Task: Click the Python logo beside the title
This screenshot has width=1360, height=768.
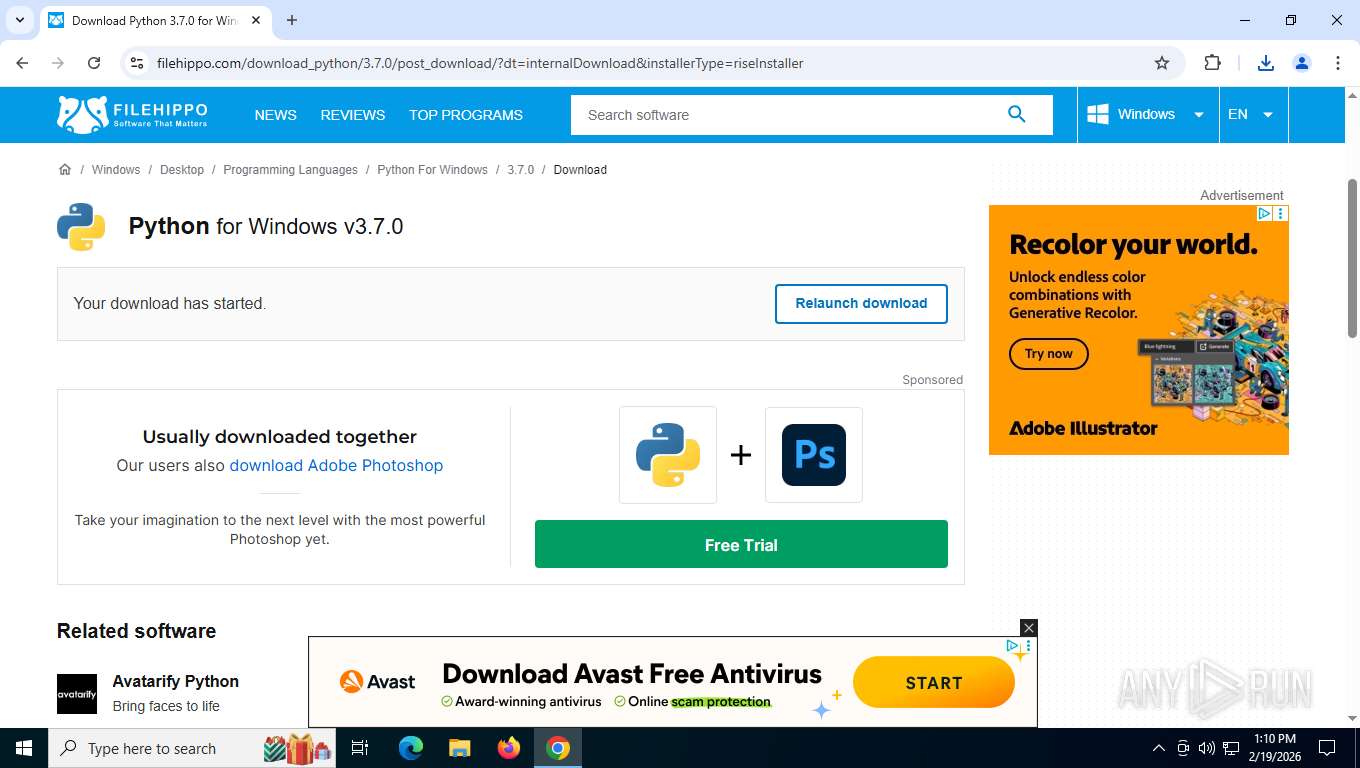Action: [x=81, y=227]
